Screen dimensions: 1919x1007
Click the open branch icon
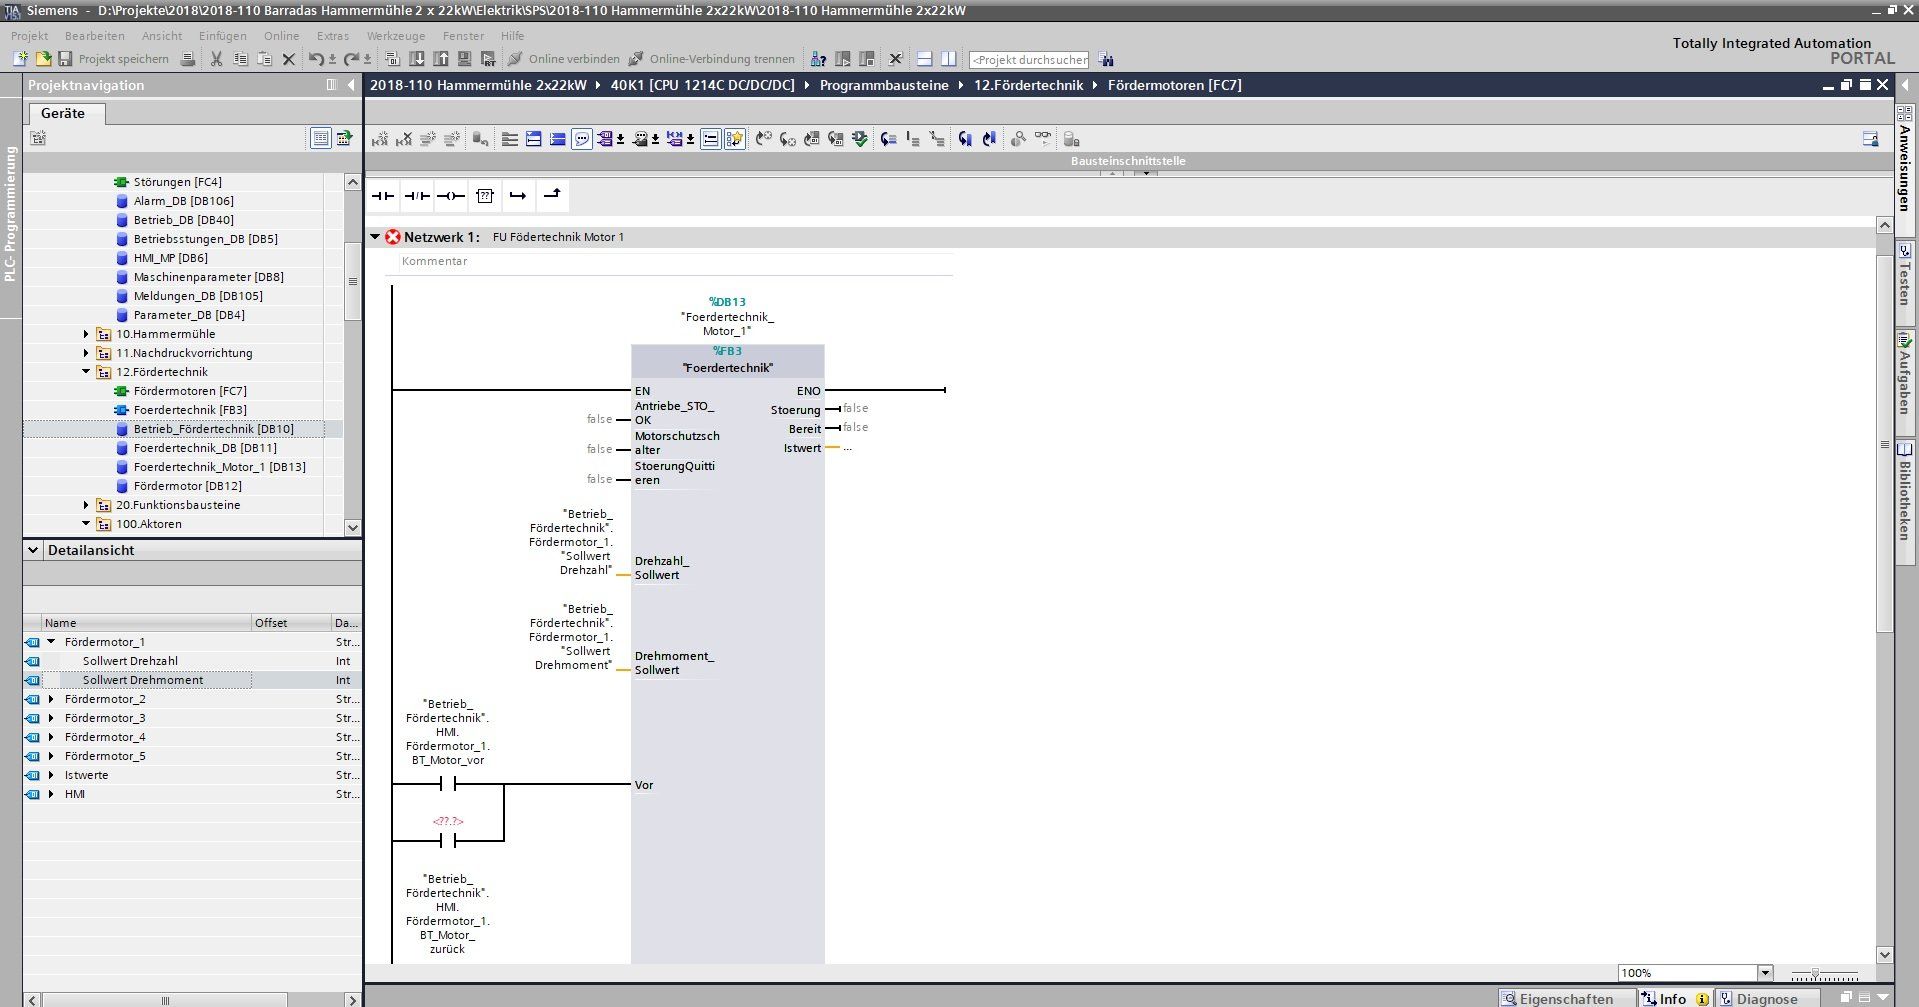[x=518, y=196]
